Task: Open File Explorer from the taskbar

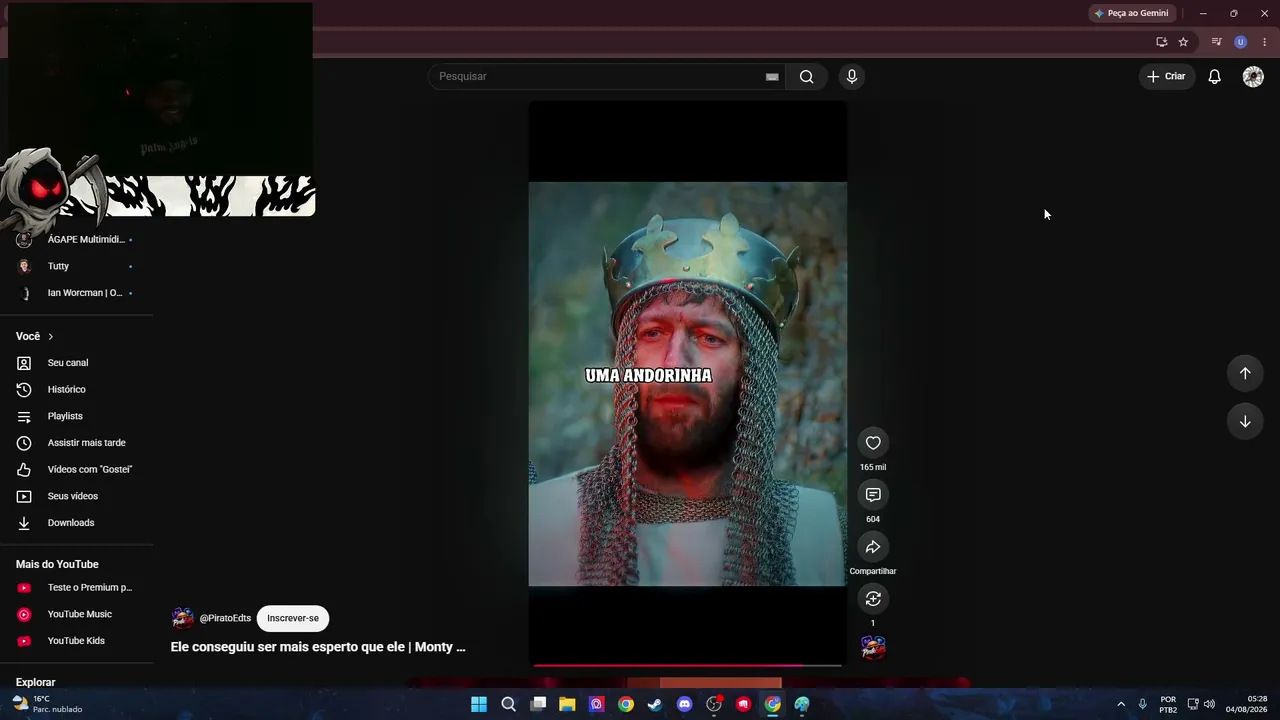Action: click(567, 704)
